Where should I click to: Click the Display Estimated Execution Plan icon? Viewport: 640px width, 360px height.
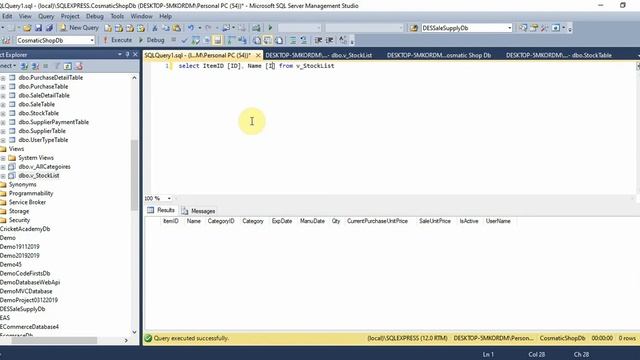click(196, 40)
